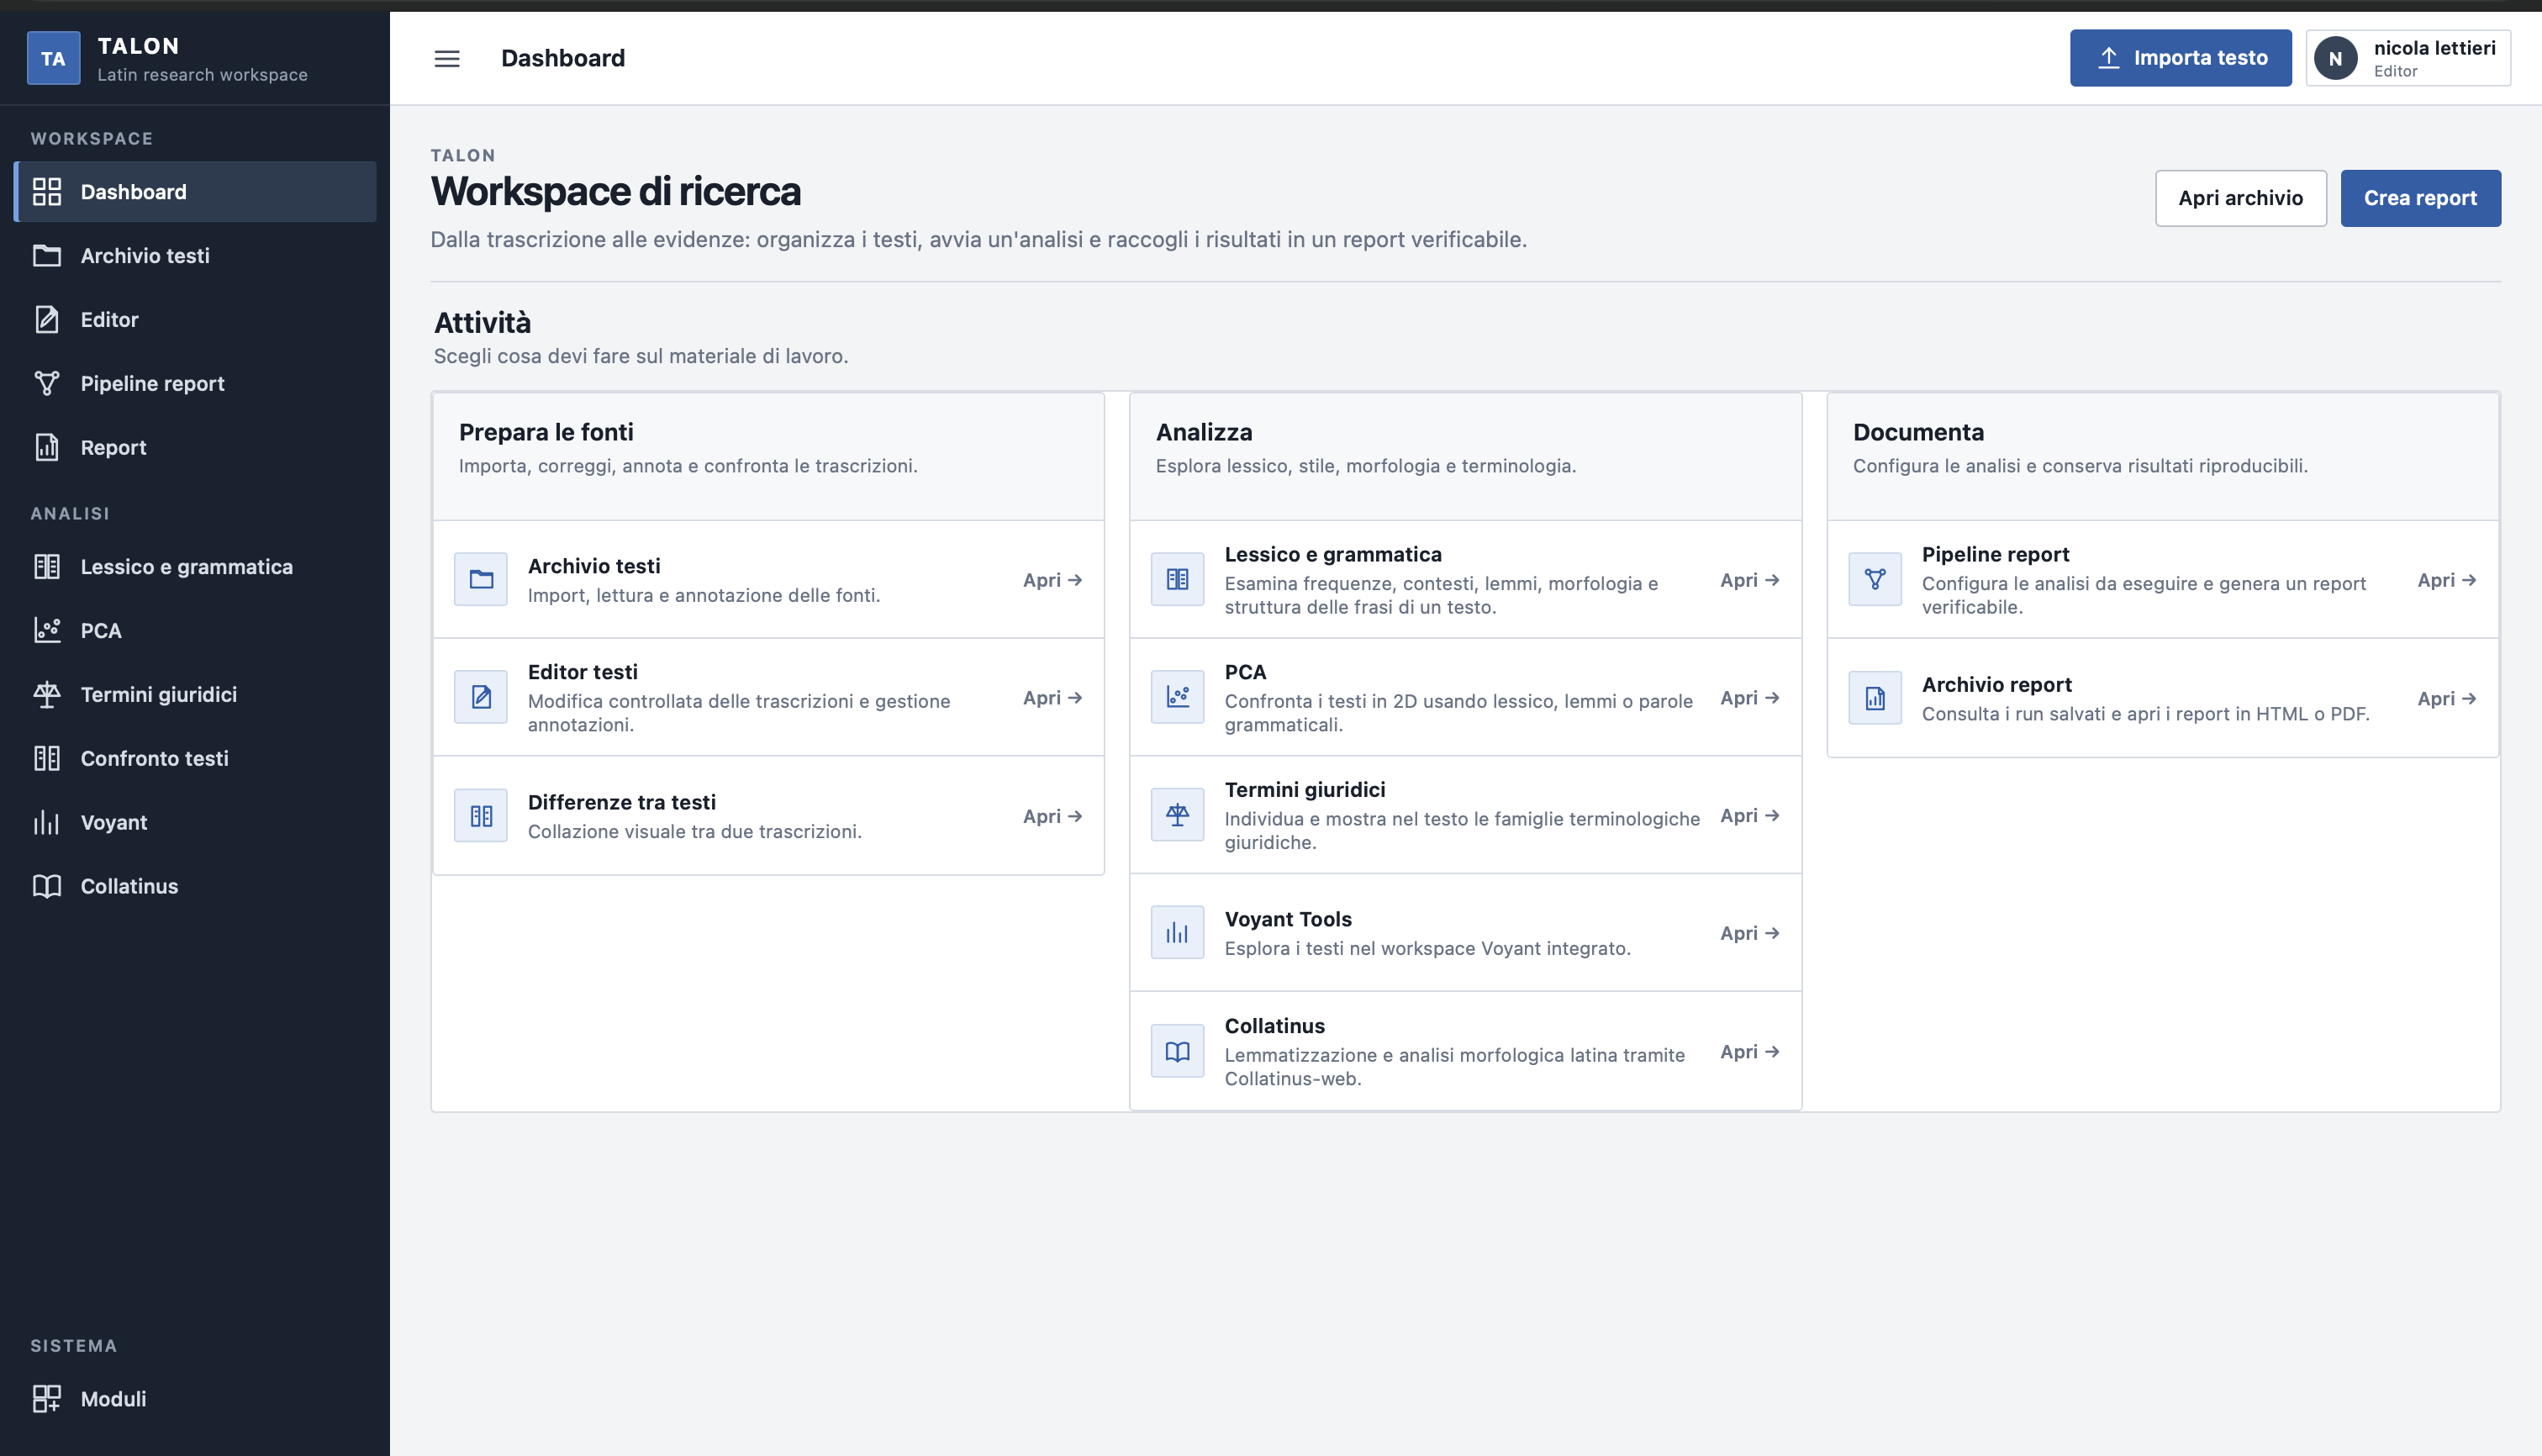
Task: Click the Report document icon in sidebar
Action: [x=47, y=447]
